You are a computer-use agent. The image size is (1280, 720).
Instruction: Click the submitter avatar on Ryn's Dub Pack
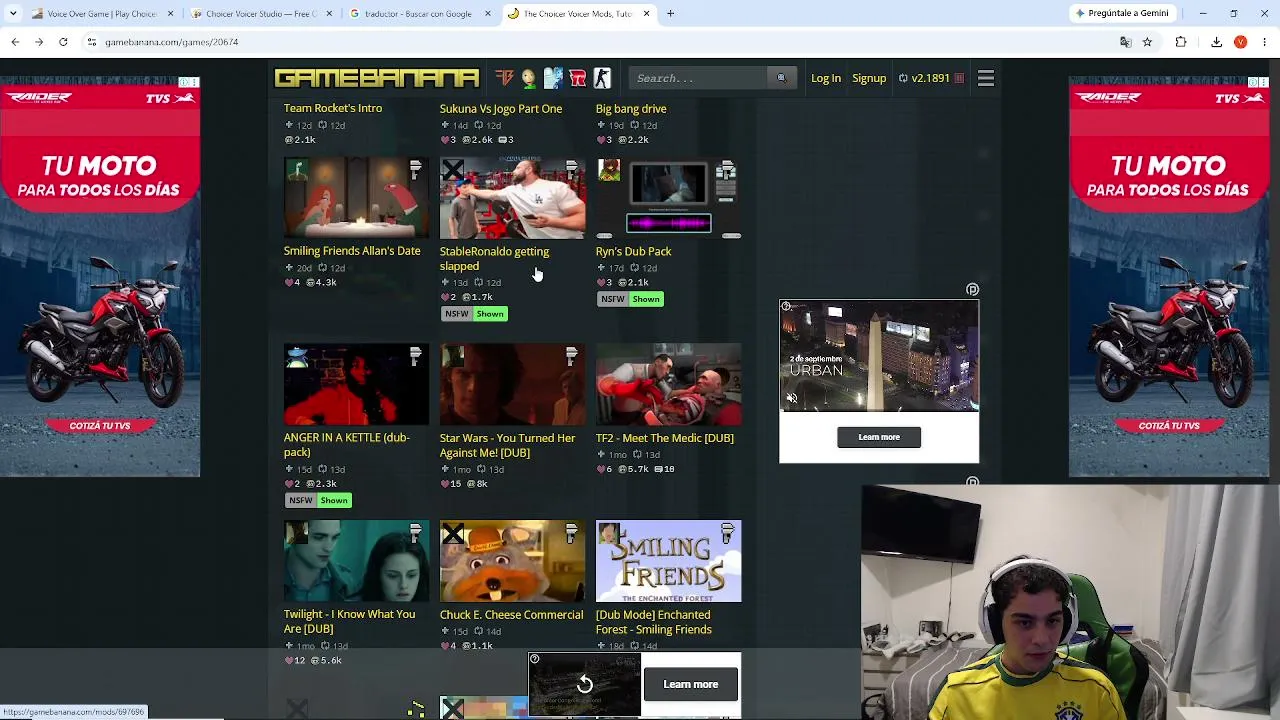pos(608,170)
